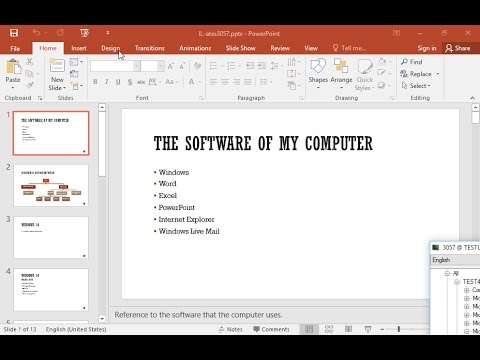Click the Save icon in quick access toolbar
Image resolution: width=480 pixels, height=360 pixels.
(x=14, y=33)
